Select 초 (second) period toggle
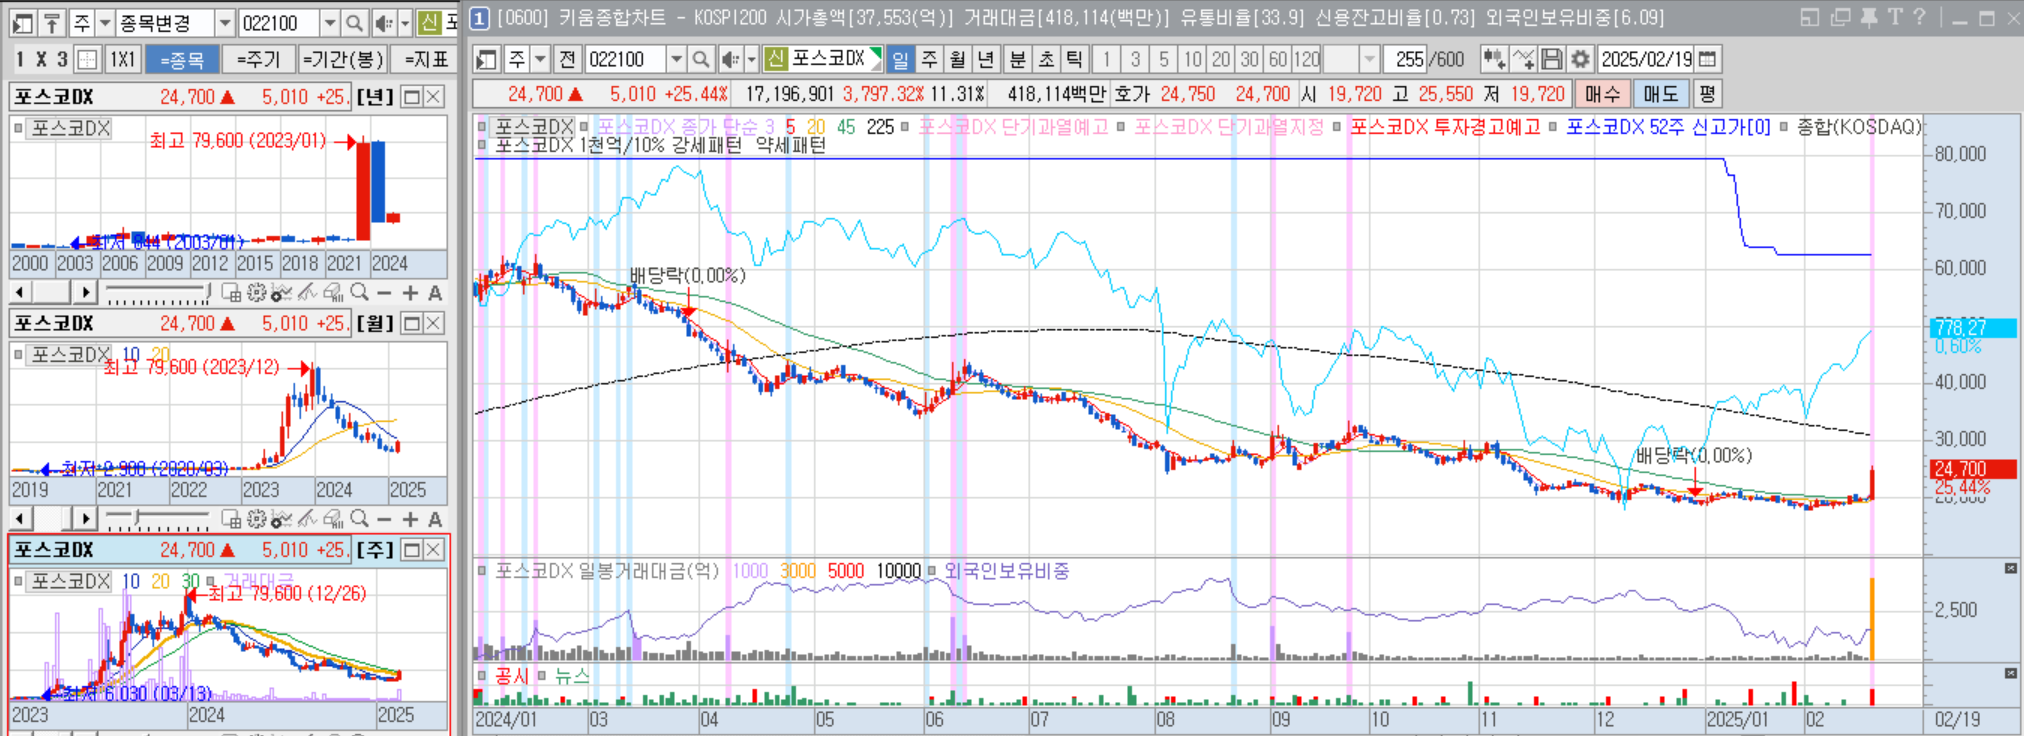The image size is (2024, 736). (x=1046, y=59)
